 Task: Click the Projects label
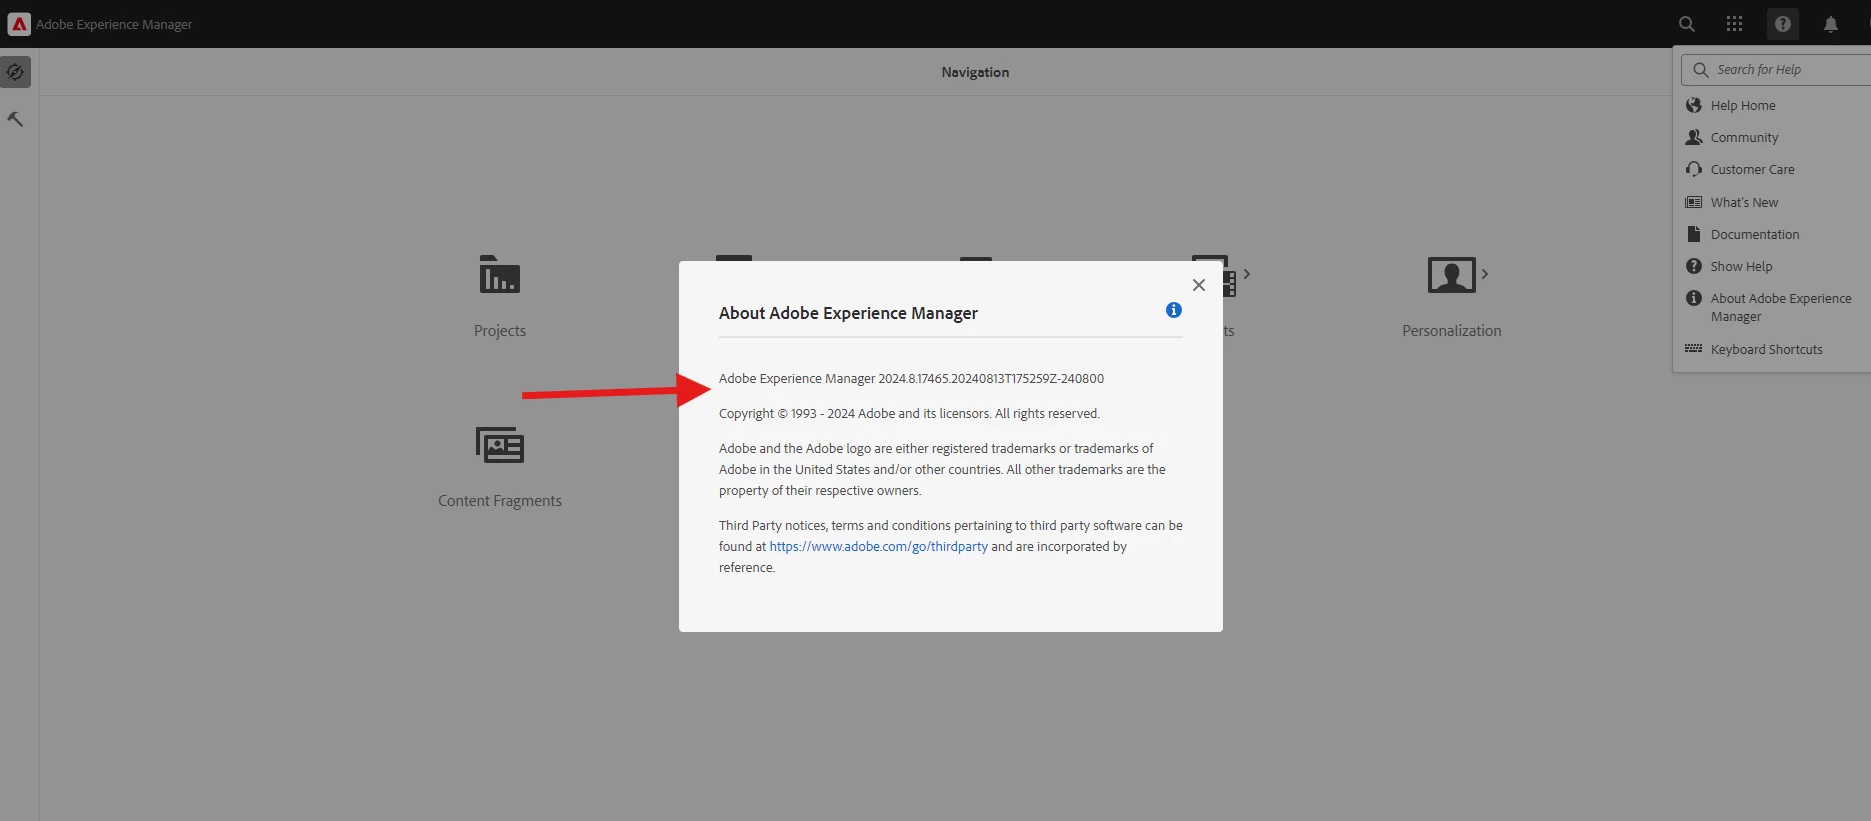pos(500,331)
